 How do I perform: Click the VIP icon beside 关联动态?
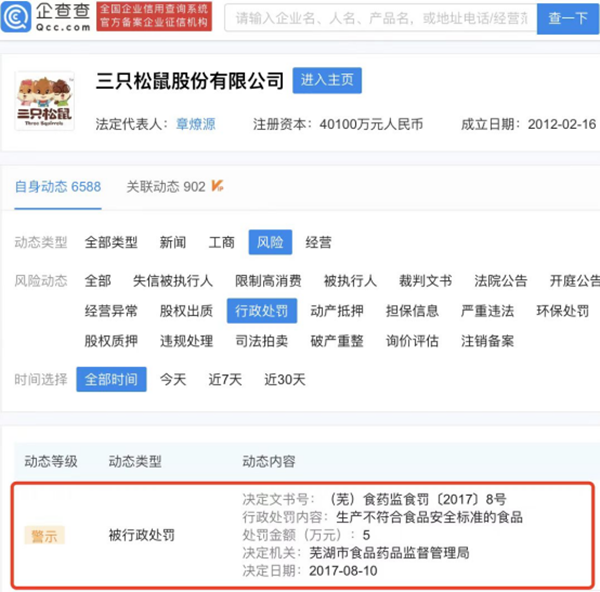[218, 186]
